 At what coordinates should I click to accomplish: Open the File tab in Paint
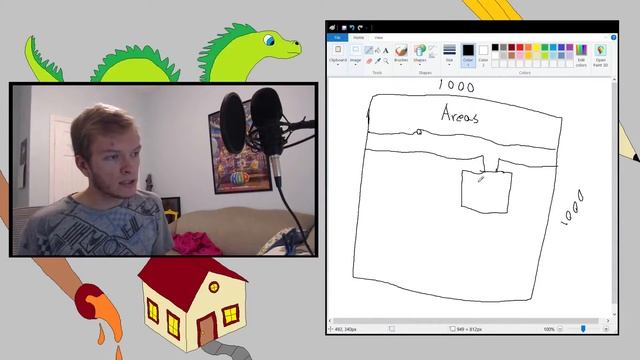click(337, 38)
